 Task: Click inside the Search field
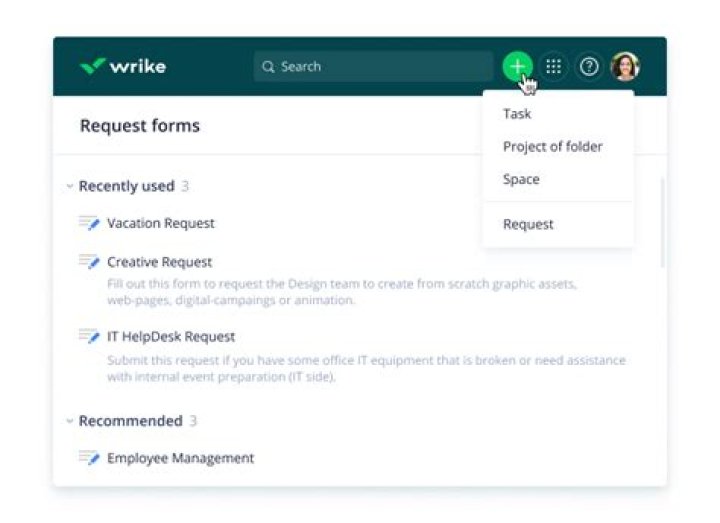(x=373, y=67)
